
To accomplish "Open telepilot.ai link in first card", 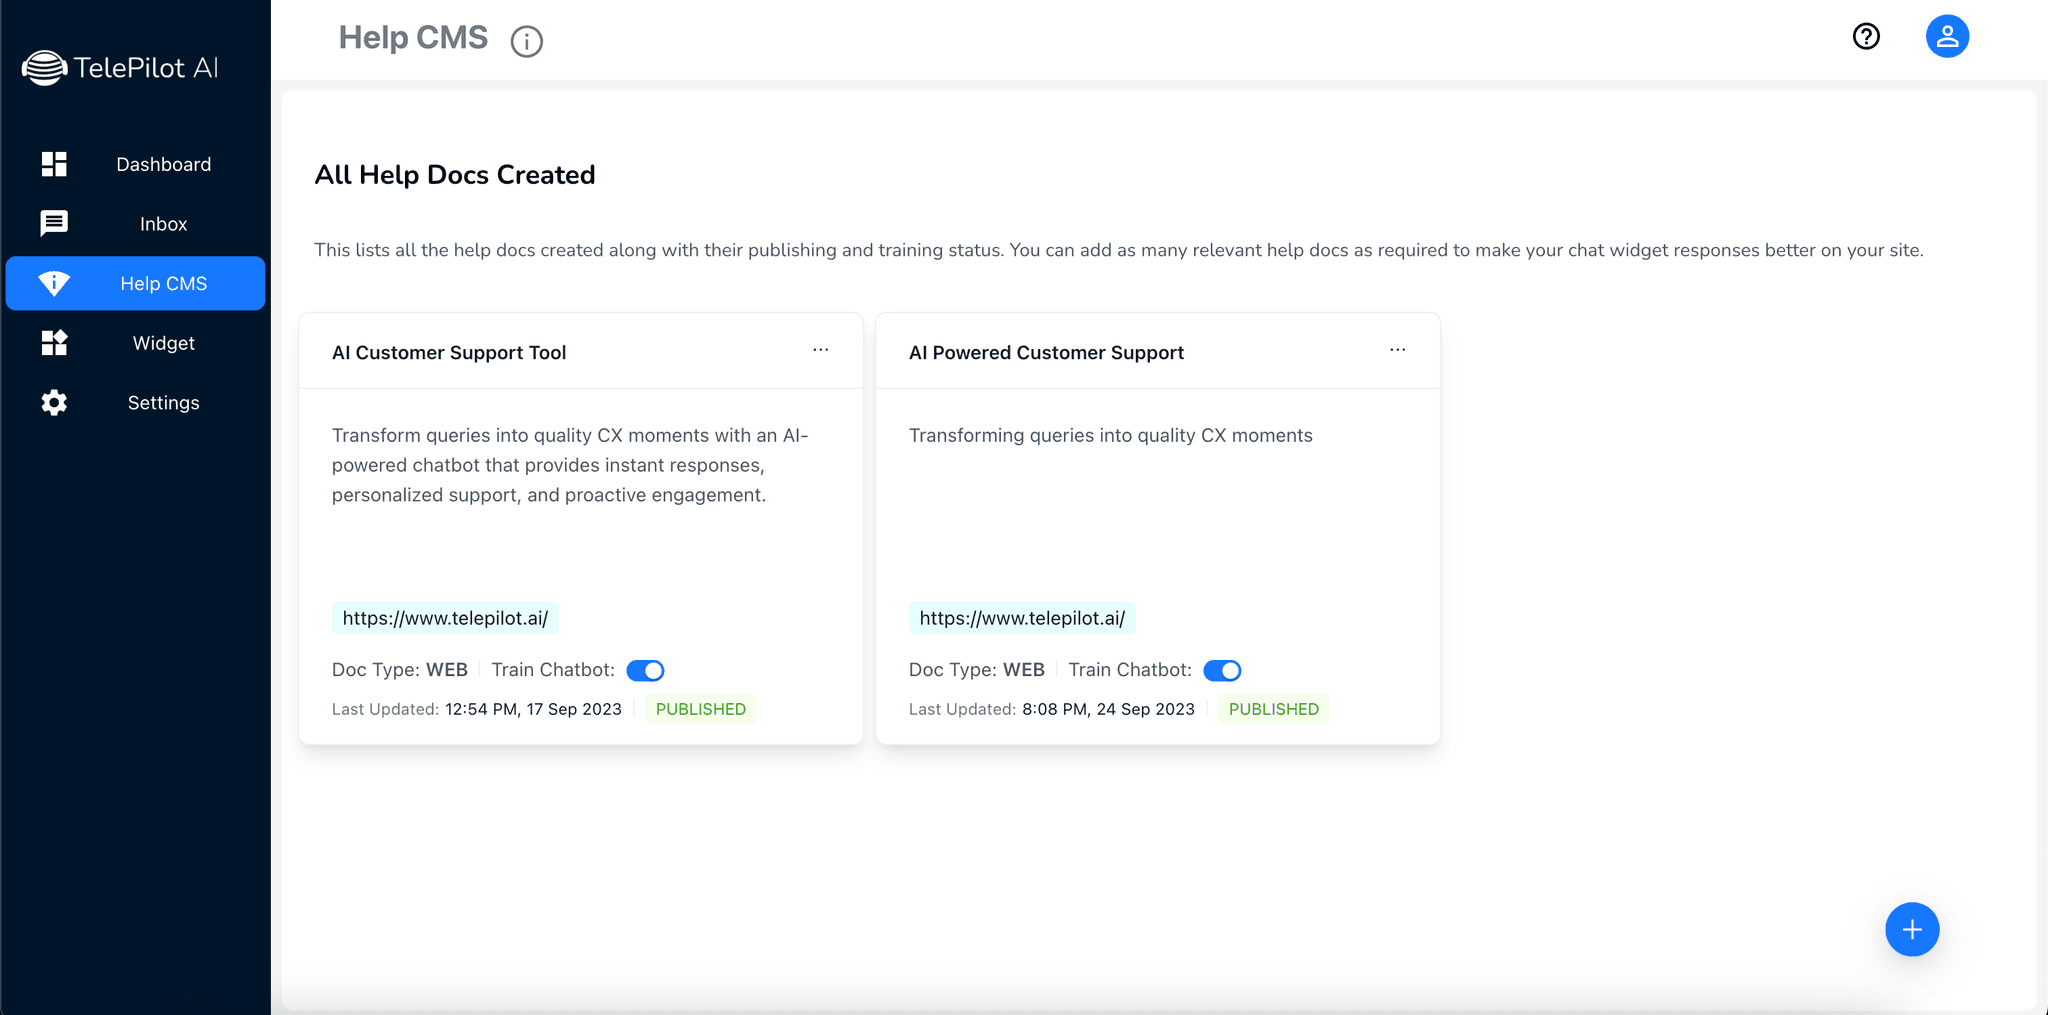I will click(x=445, y=618).
